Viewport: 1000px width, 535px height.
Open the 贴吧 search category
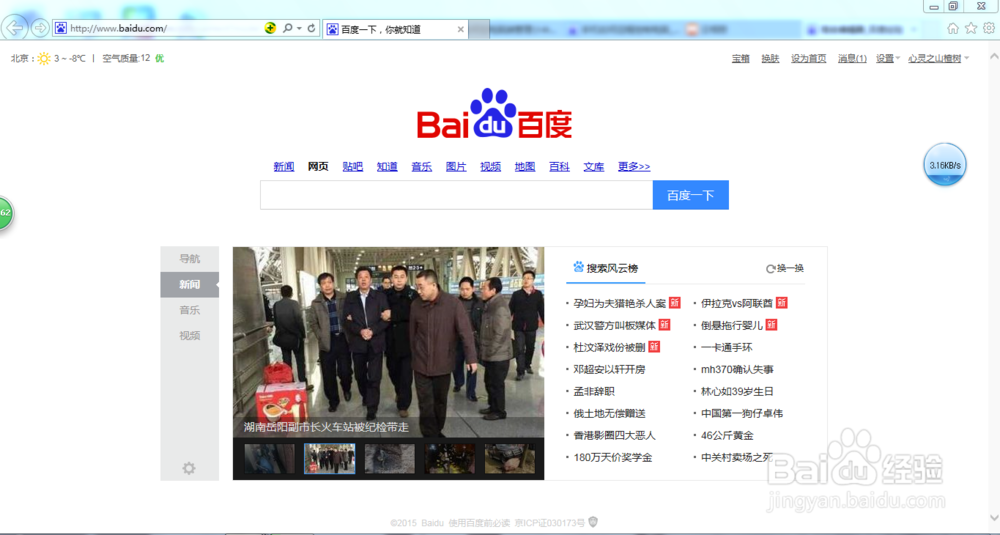point(352,166)
